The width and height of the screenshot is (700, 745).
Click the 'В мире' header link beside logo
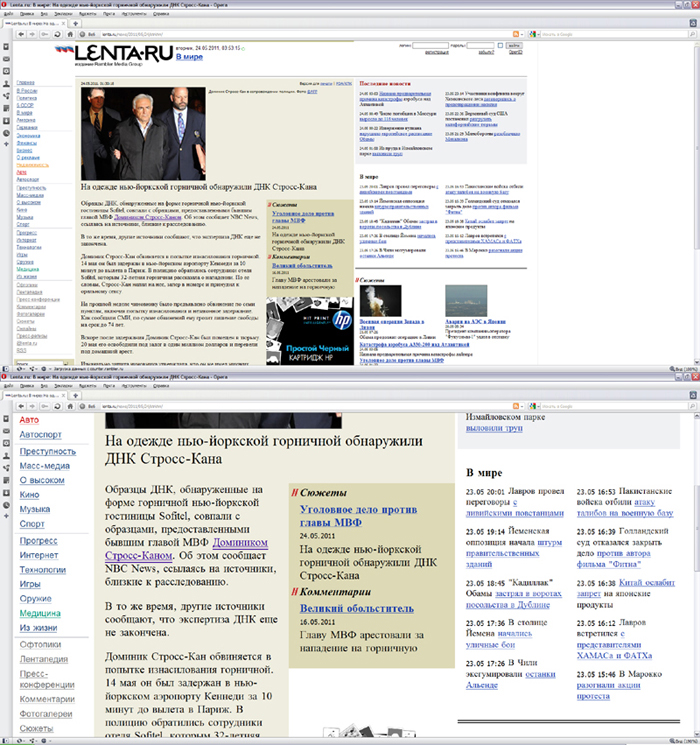pos(192,56)
